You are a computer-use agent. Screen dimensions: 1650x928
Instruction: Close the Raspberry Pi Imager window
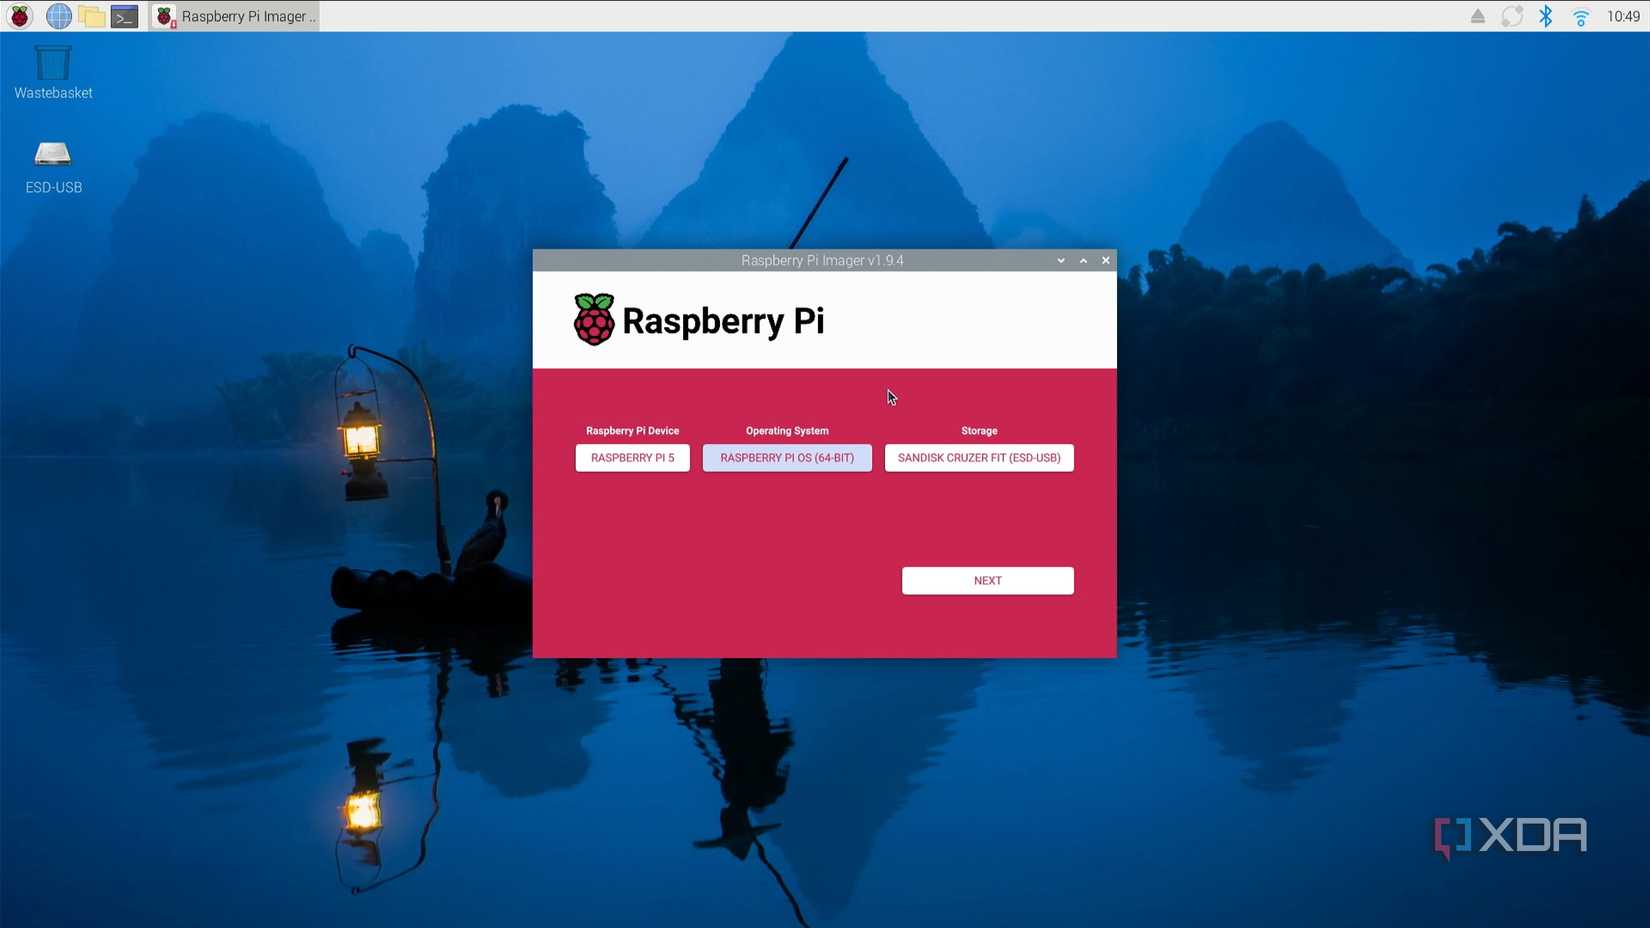pos(1106,261)
